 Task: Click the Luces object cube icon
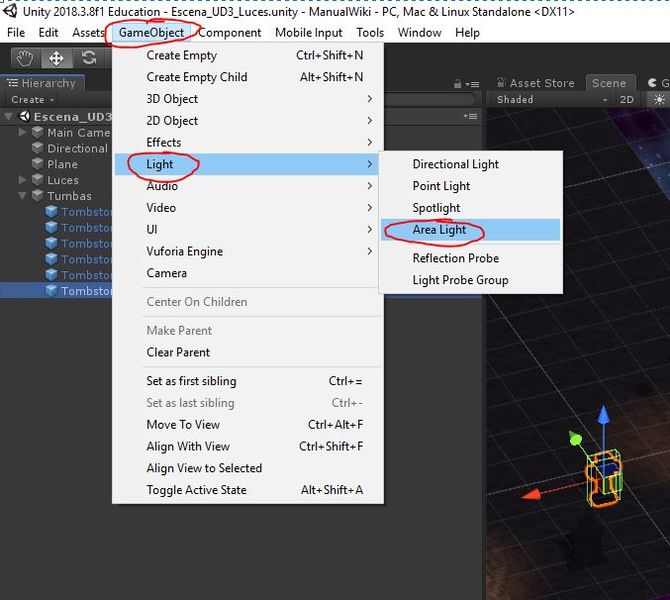[38, 179]
